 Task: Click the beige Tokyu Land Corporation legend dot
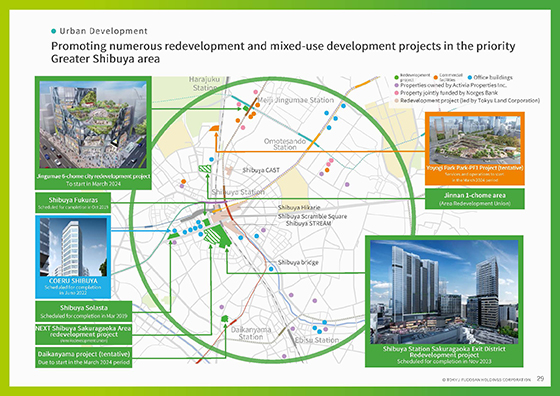(x=396, y=101)
